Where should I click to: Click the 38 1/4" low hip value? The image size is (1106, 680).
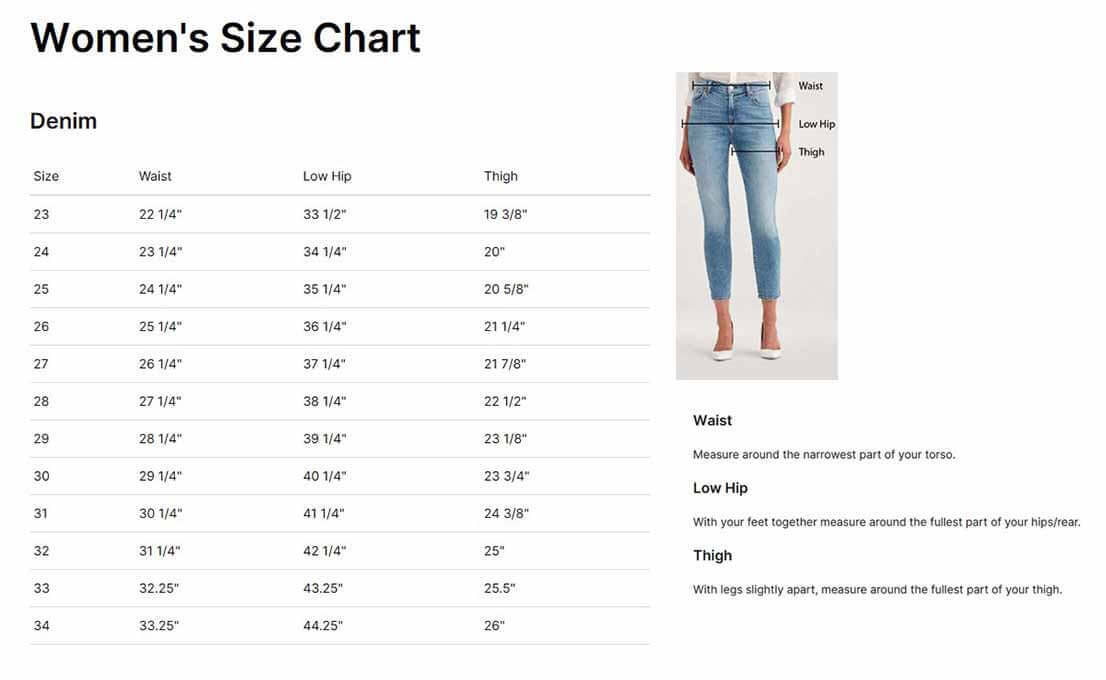pyautogui.click(x=324, y=401)
